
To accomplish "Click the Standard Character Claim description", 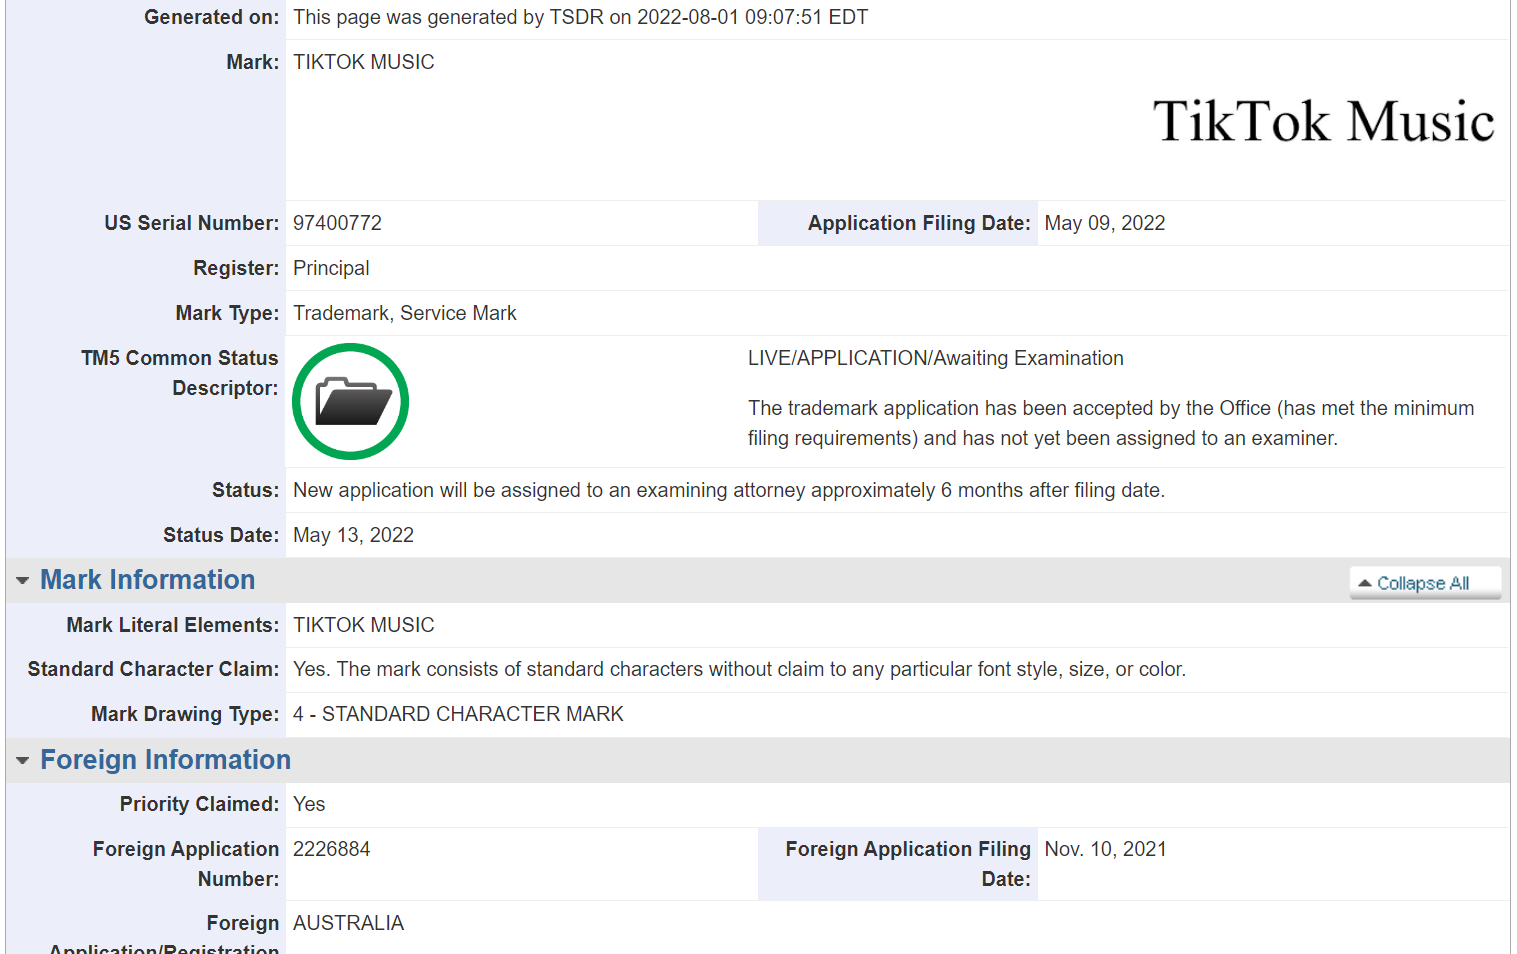I will [x=739, y=669].
